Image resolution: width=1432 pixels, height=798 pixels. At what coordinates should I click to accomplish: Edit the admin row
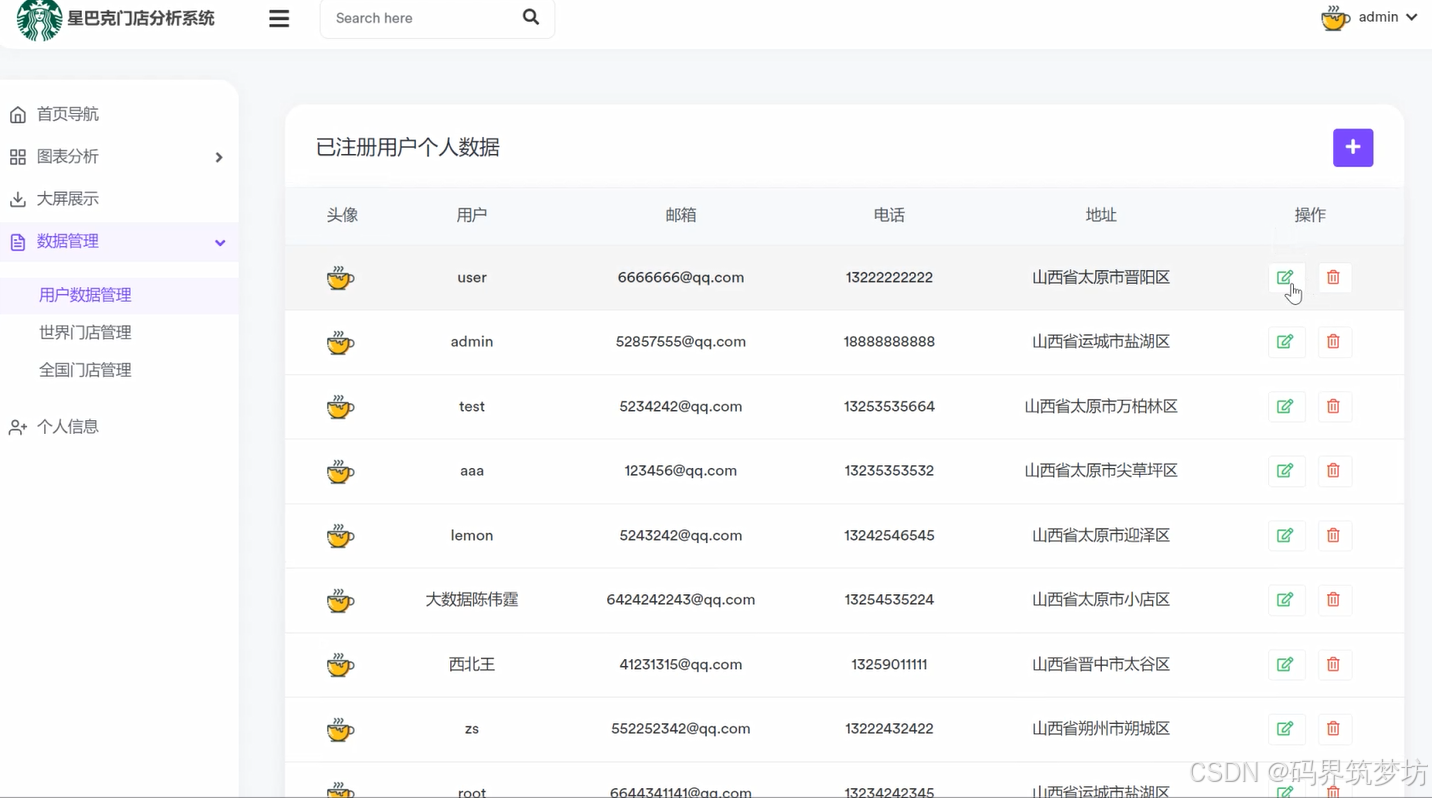1285,342
